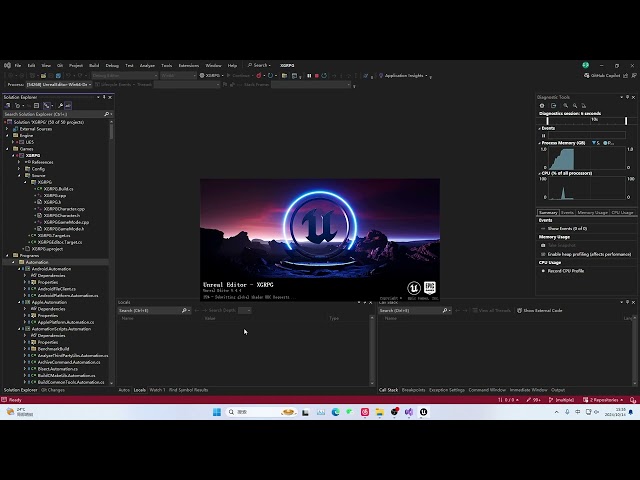The width and height of the screenshot is (640, 480).
Task: Expand the External Sources node
Action: (x=7, y=129)
